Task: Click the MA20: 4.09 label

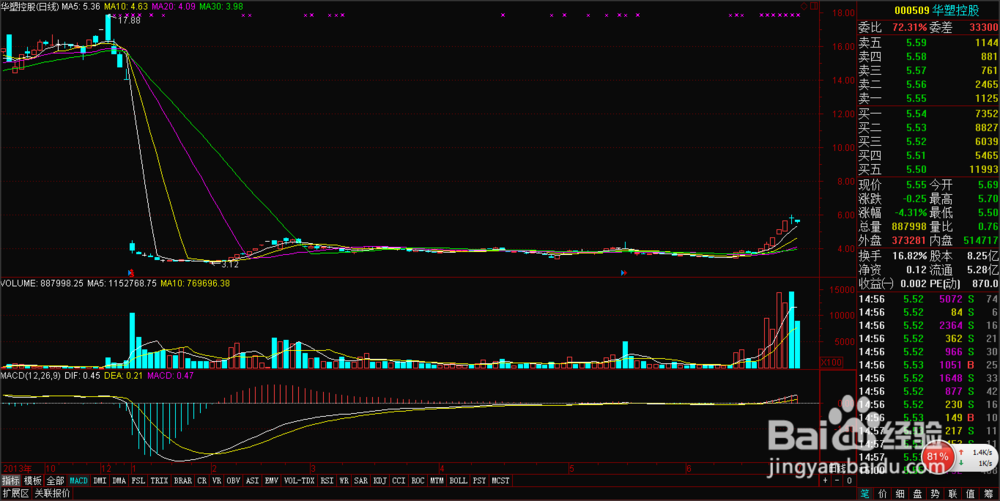Action: pos(173,6)
